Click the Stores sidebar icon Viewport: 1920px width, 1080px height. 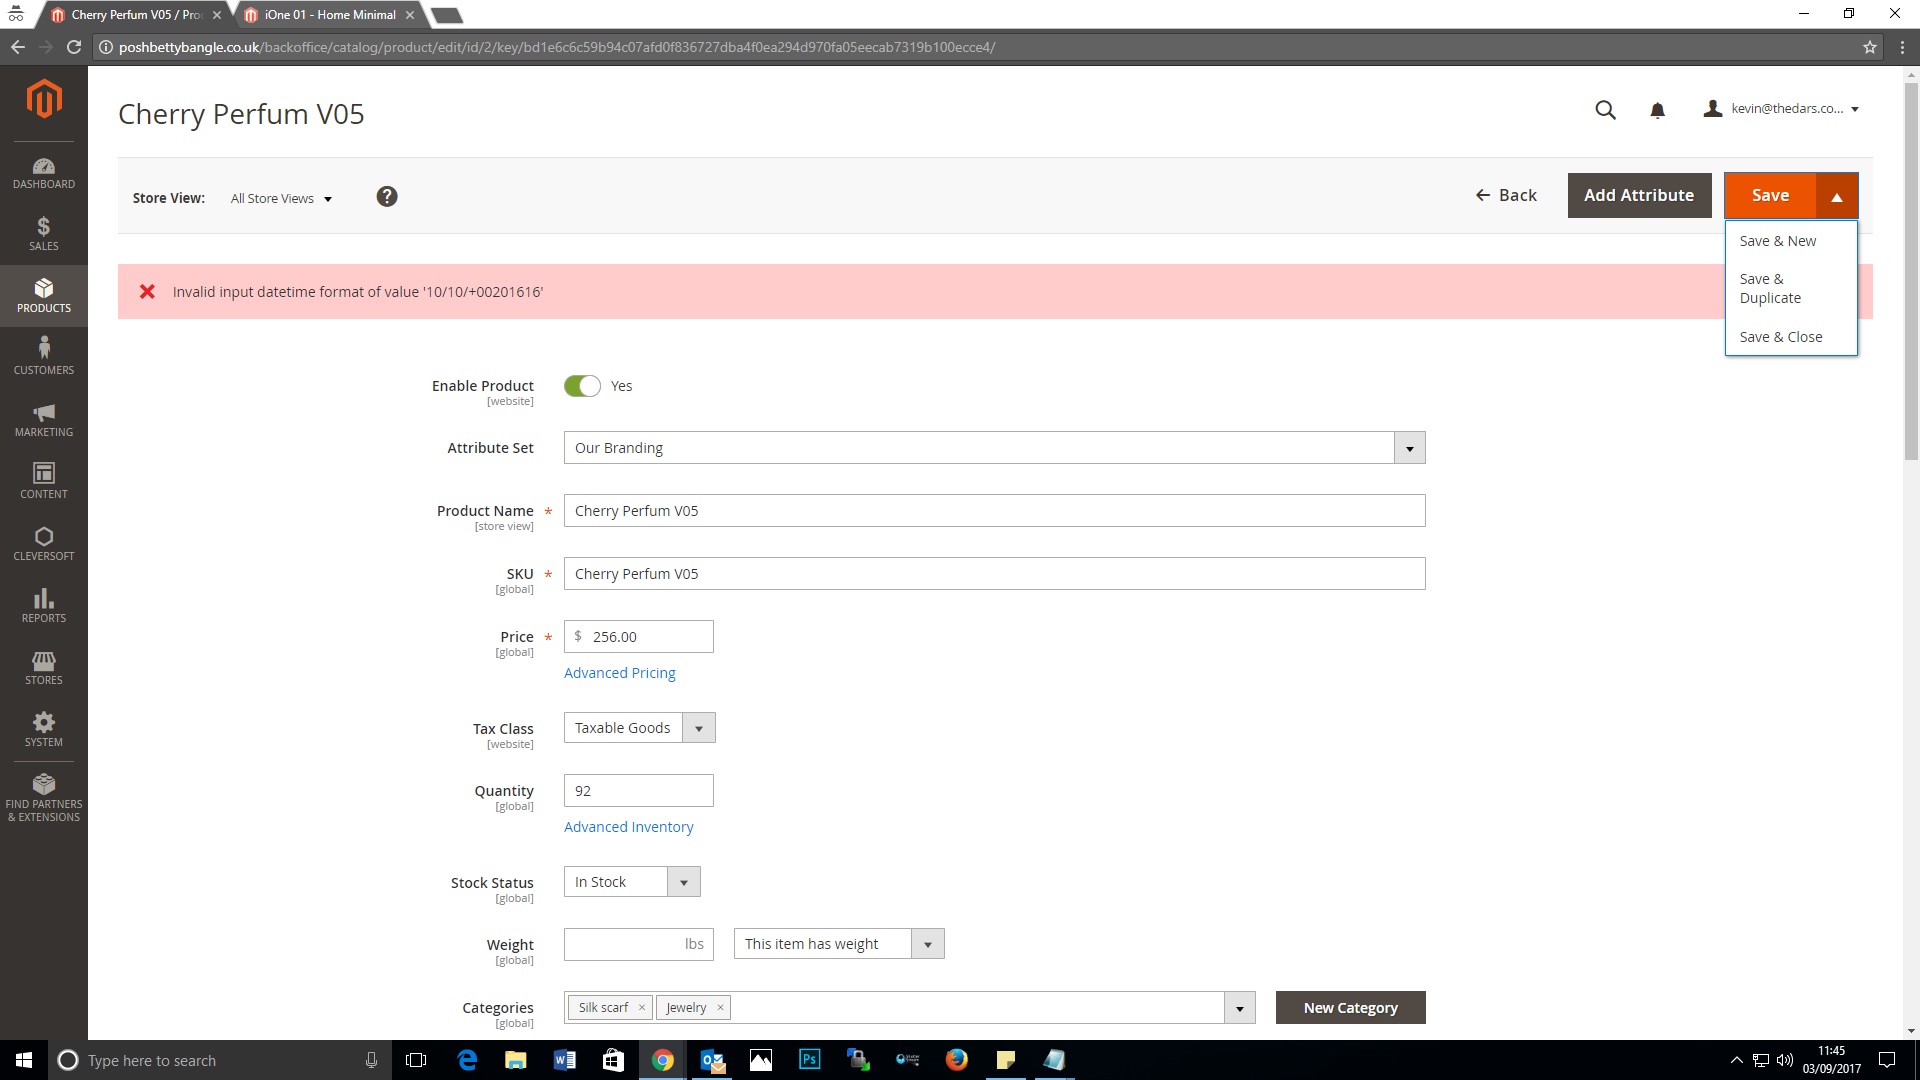point(44,668)
